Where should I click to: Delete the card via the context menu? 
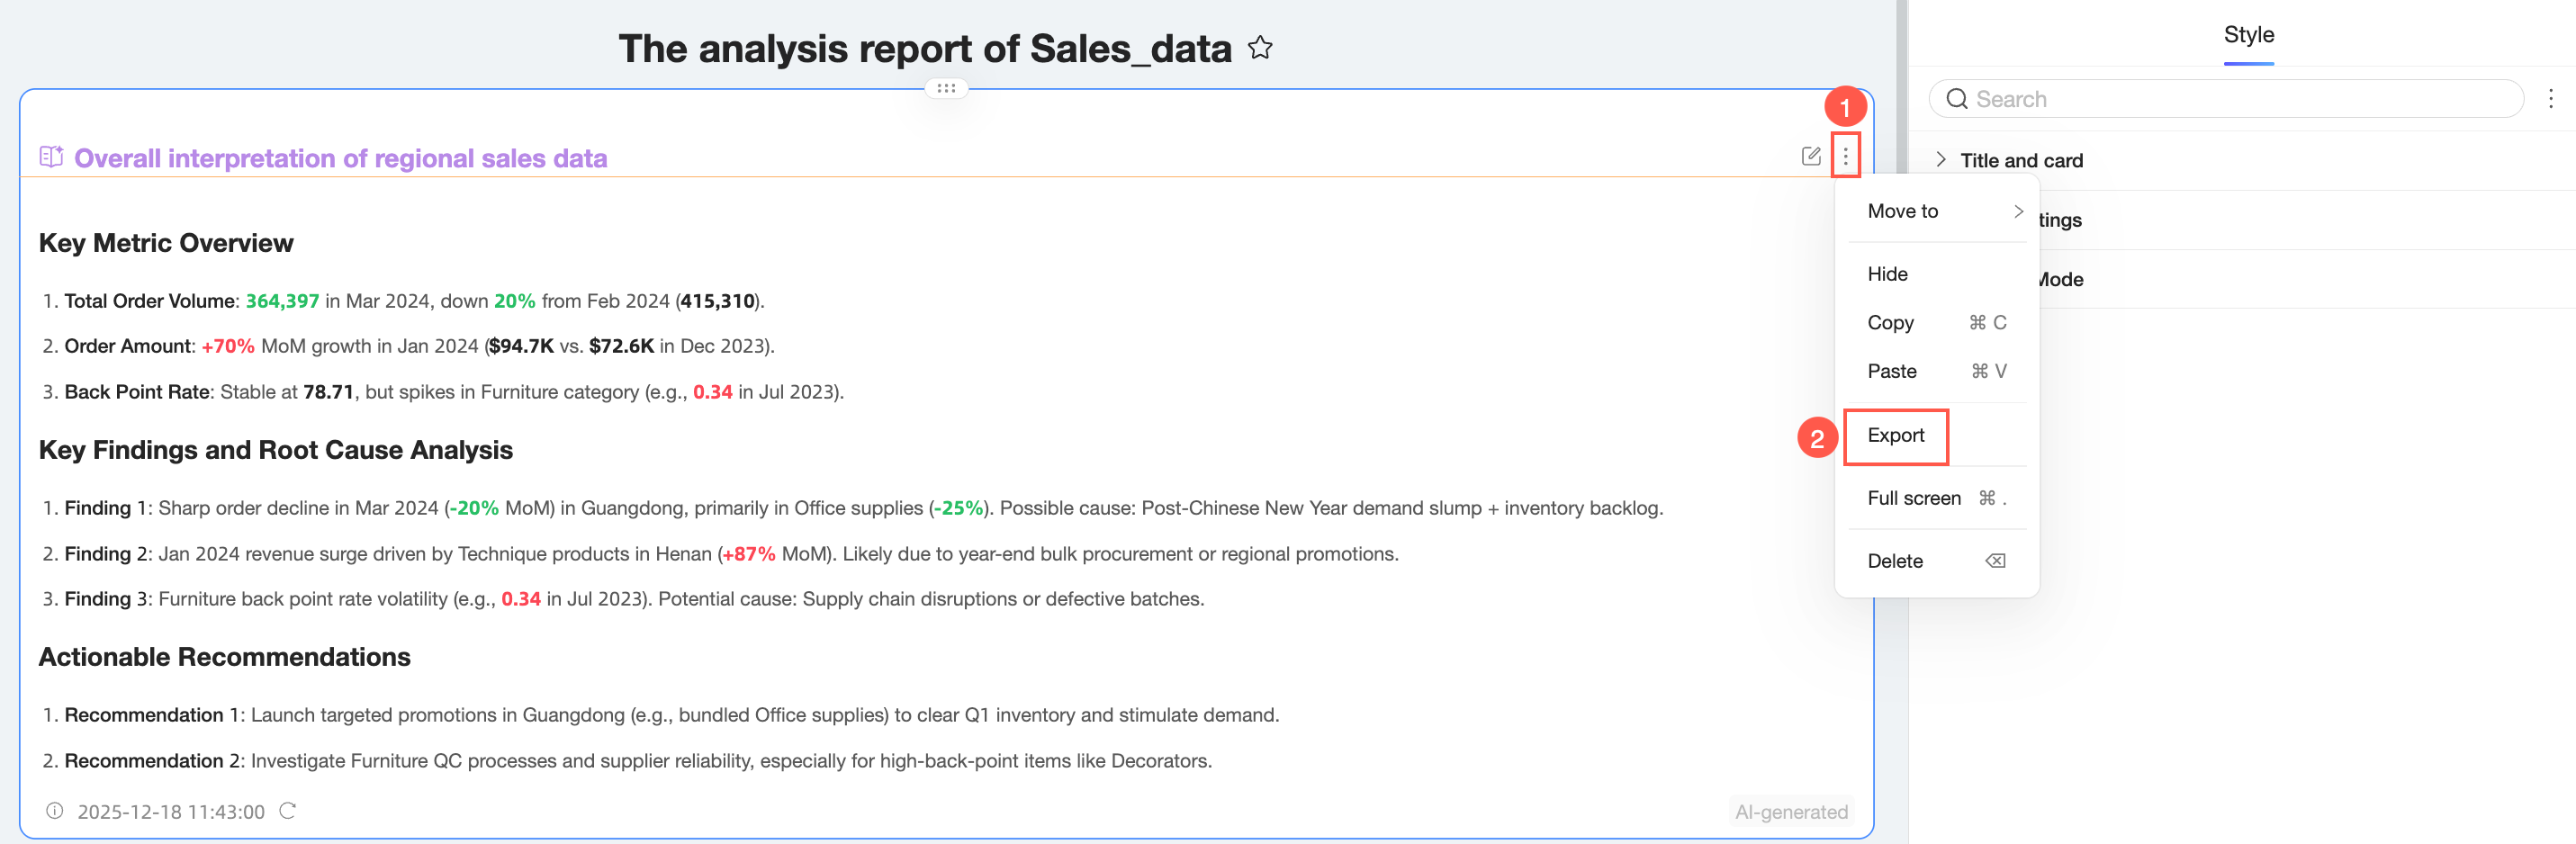1895,561
